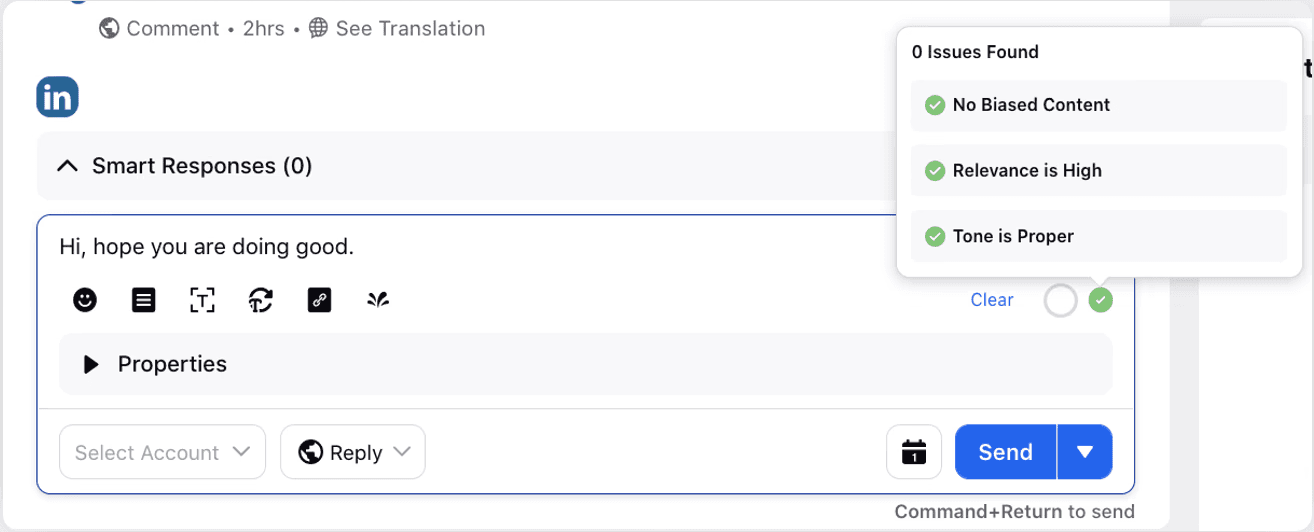Open the Select Account dropdown
The width and height of the screenshot is (1314, 532).
pyautogui.click(x=162, y=452)
